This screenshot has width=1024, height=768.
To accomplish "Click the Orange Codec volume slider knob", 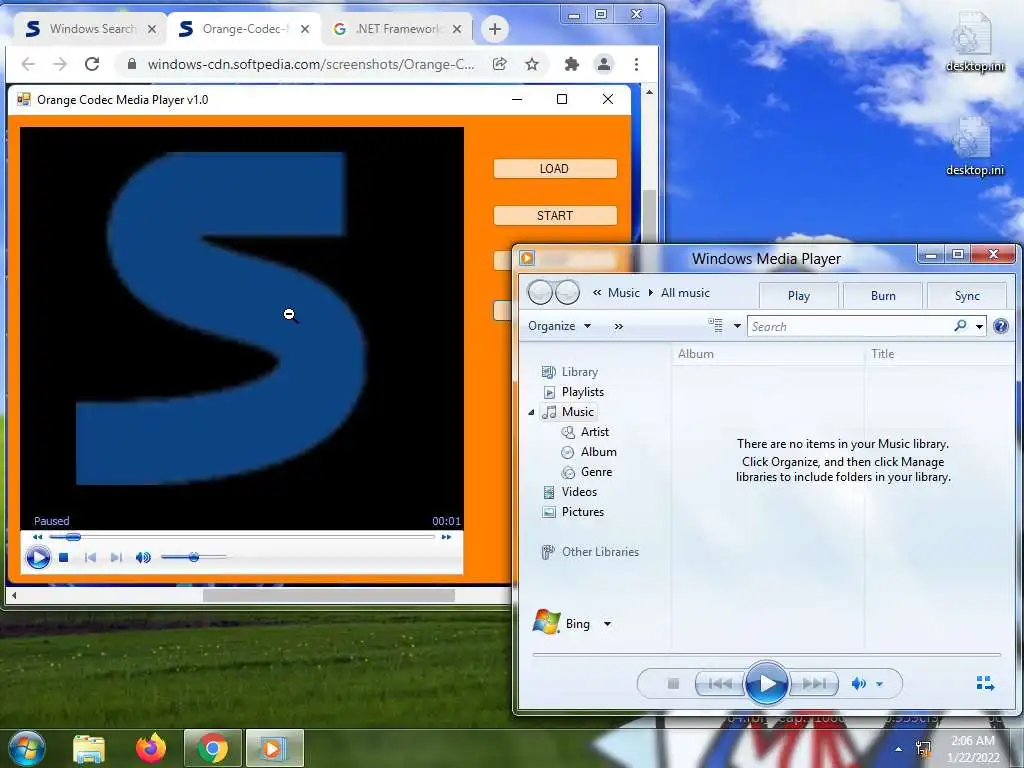I will (x=193, y=557).
